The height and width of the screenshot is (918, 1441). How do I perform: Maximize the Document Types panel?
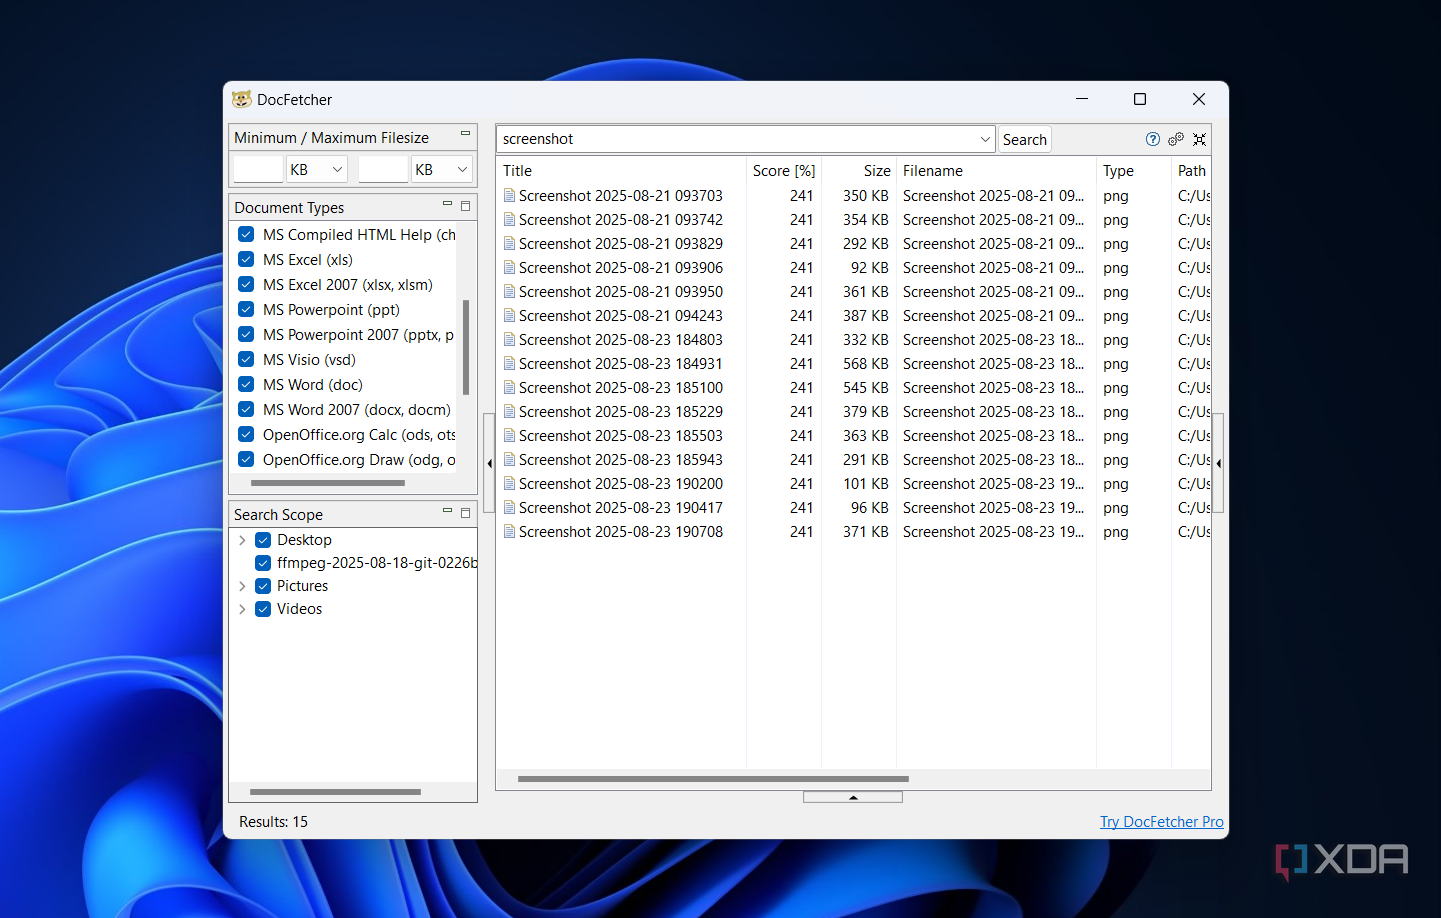point(465,206)
